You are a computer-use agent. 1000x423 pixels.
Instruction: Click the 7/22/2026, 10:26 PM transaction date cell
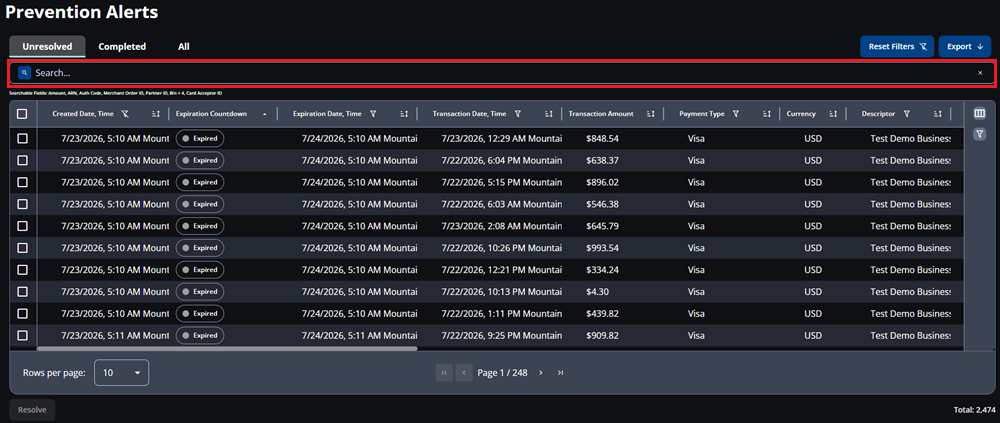coord(501,248)
